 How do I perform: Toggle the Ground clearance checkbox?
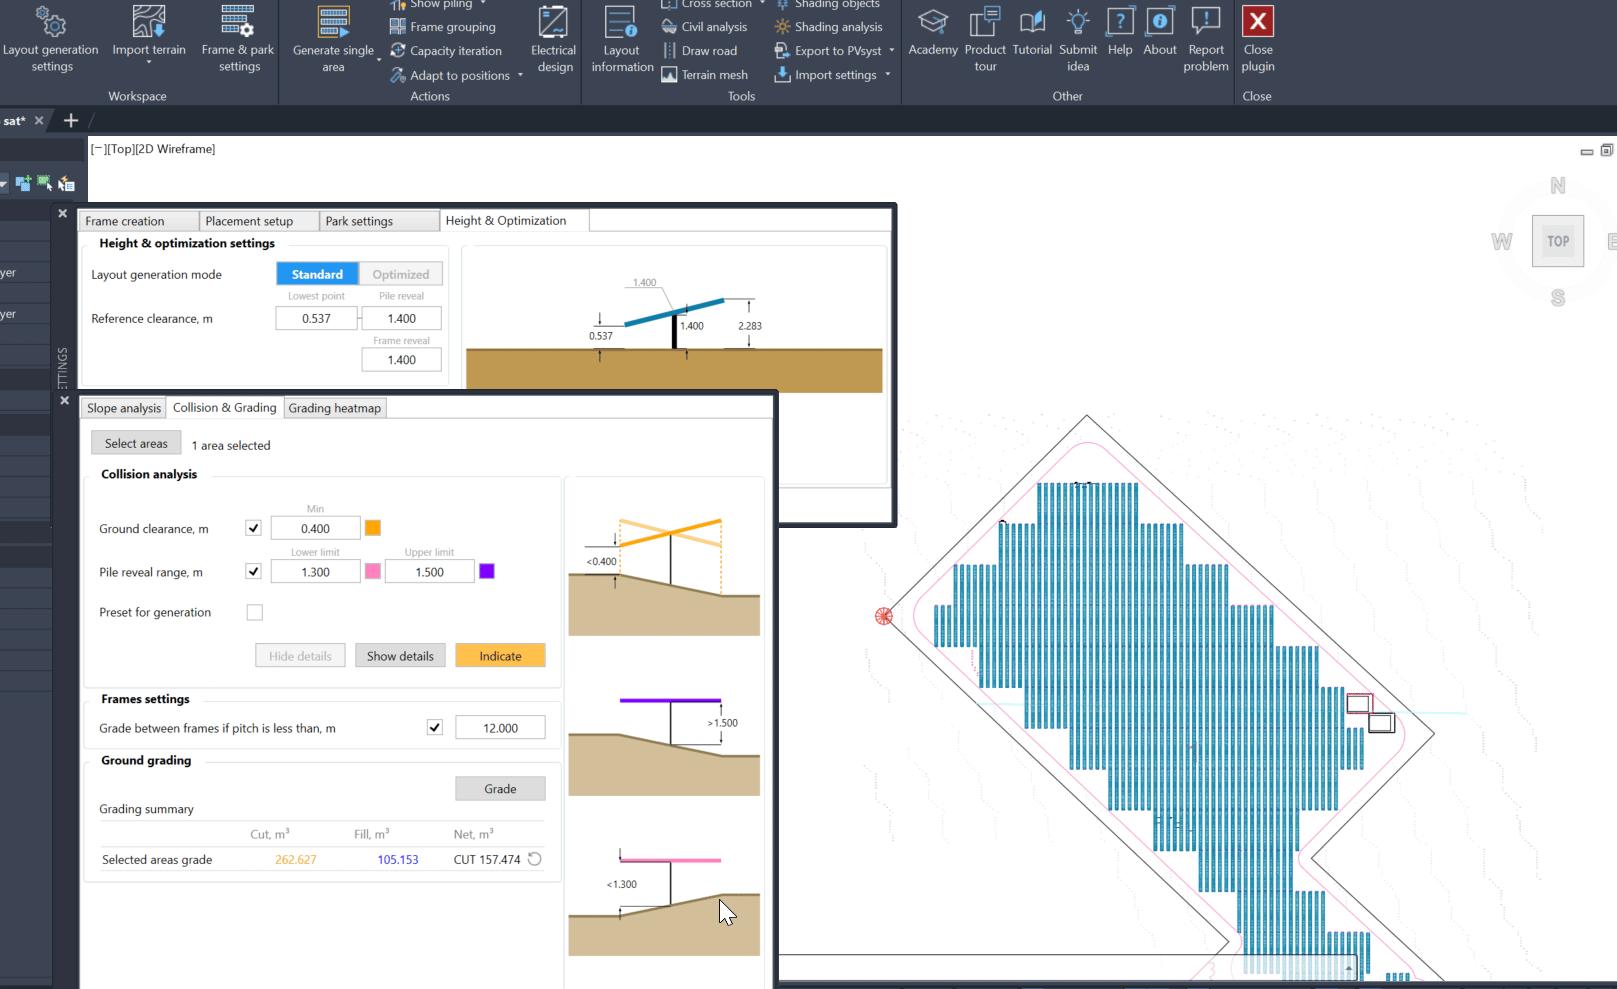(x=253, y=528)
